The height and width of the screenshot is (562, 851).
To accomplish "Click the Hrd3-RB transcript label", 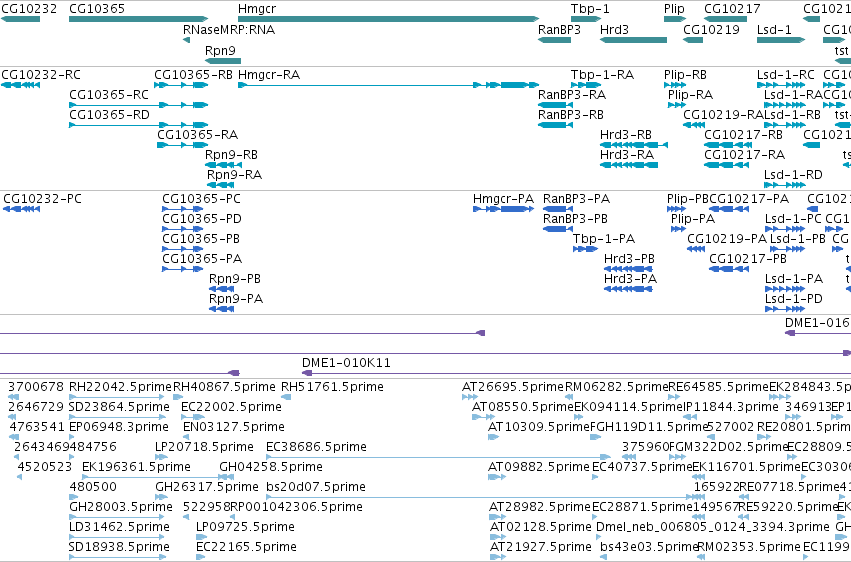I will click(x=626, y=135).
